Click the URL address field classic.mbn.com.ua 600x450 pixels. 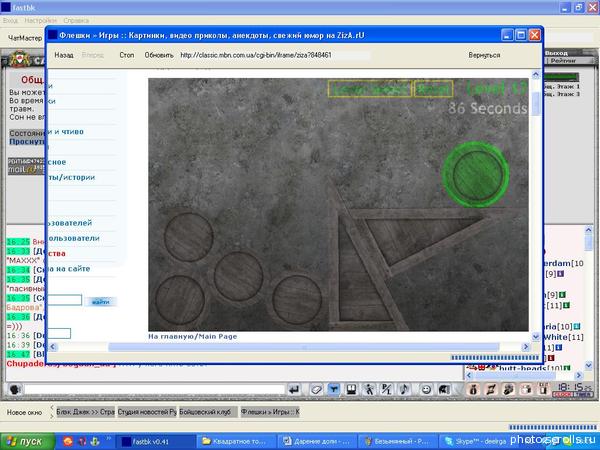[275, 55]
